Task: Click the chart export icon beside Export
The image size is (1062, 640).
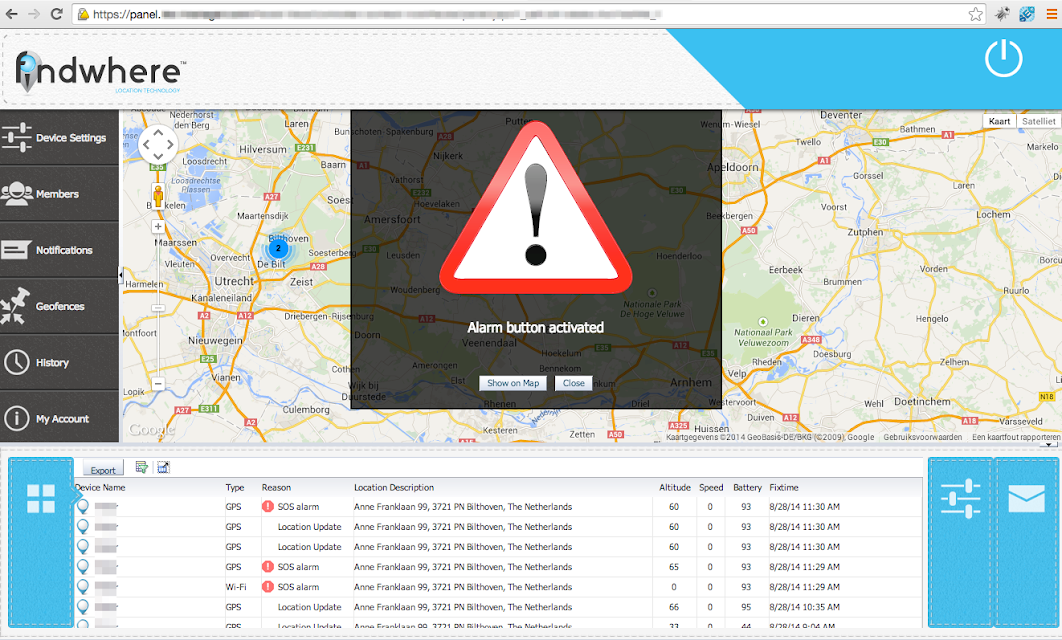Action: tap(163, 467)
